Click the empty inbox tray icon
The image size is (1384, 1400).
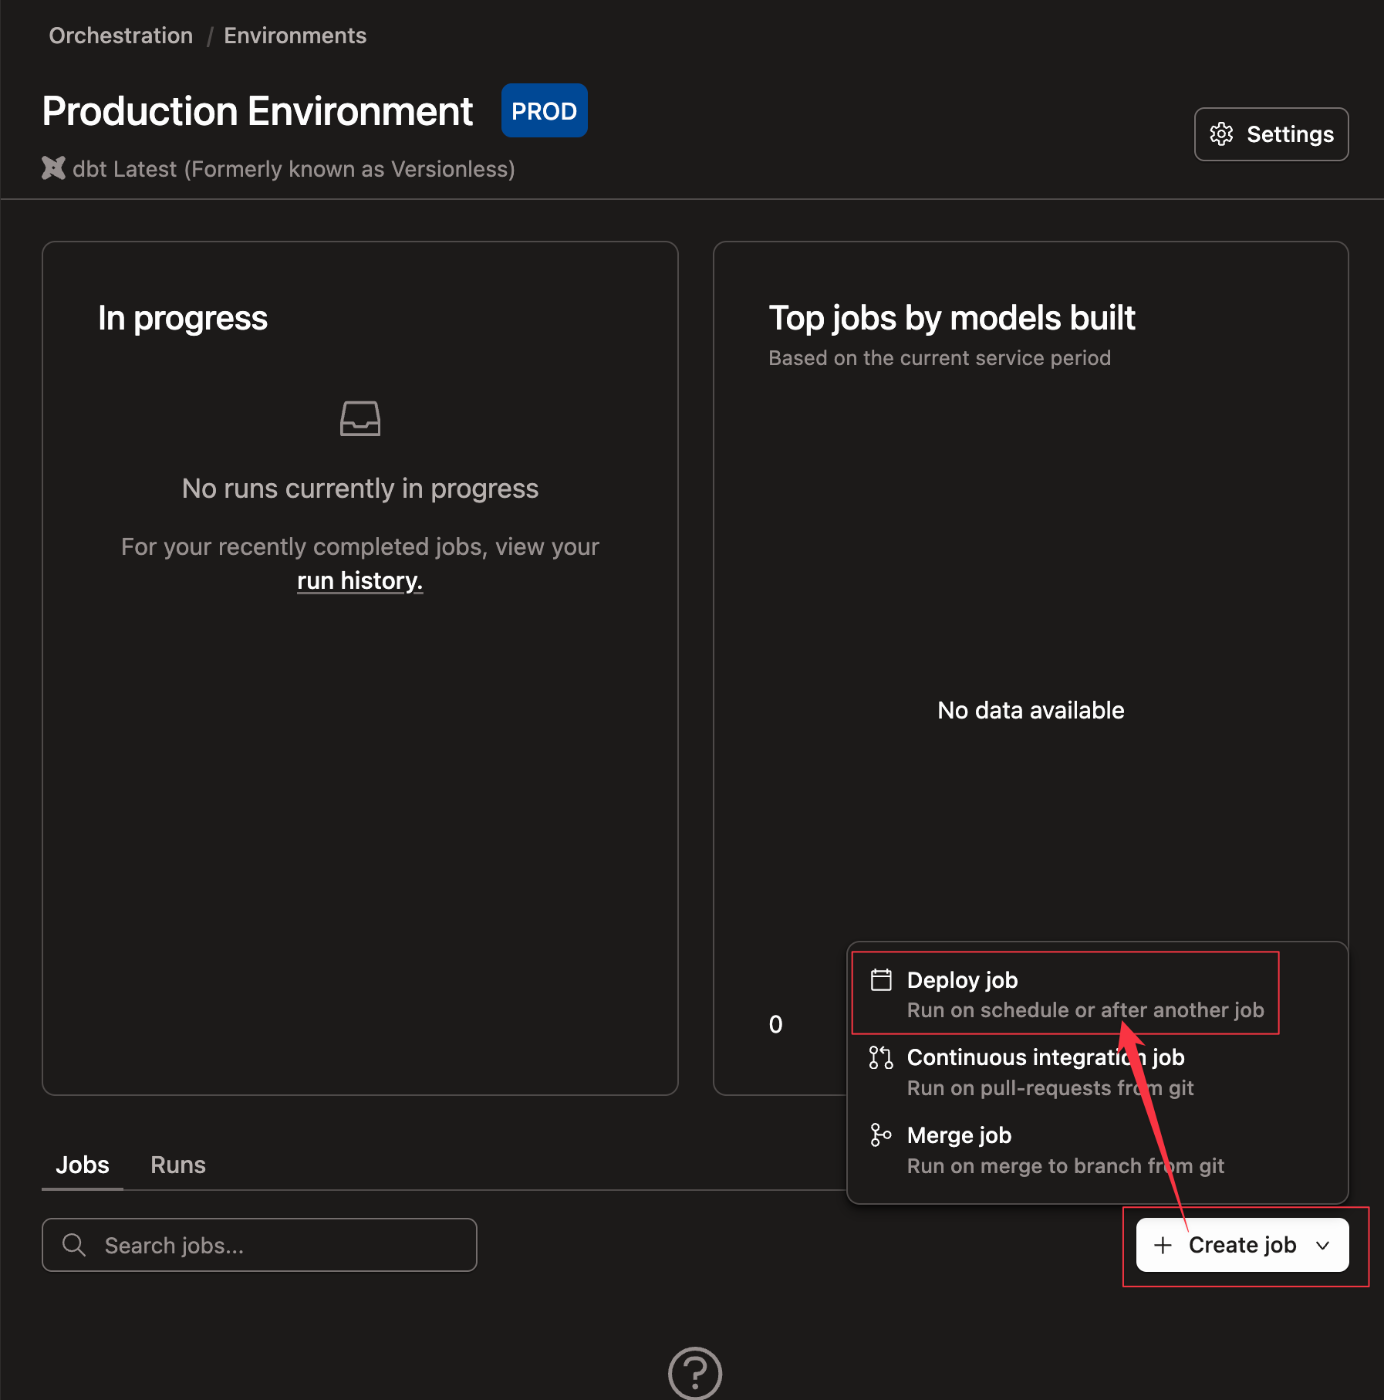click(x=360, y=418)
